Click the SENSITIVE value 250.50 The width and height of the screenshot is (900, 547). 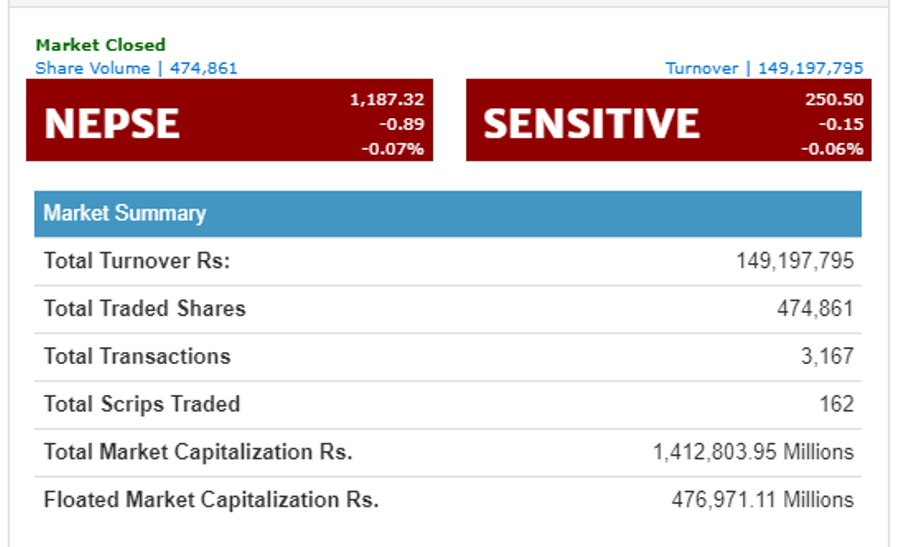pyautogui.click(x=834, y=99)
